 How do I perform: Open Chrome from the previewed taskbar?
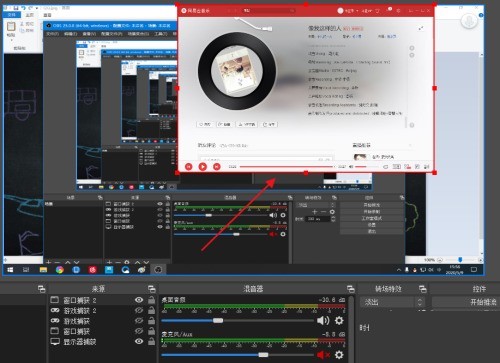(60, 270)
